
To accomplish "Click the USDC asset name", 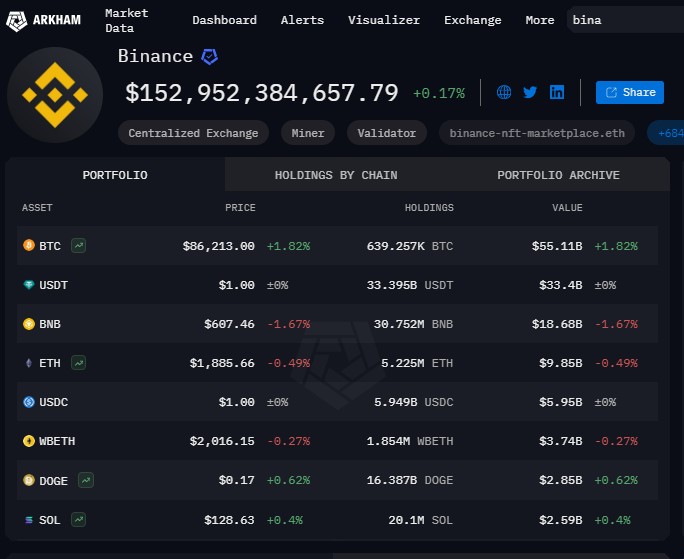I will point(54,402).
